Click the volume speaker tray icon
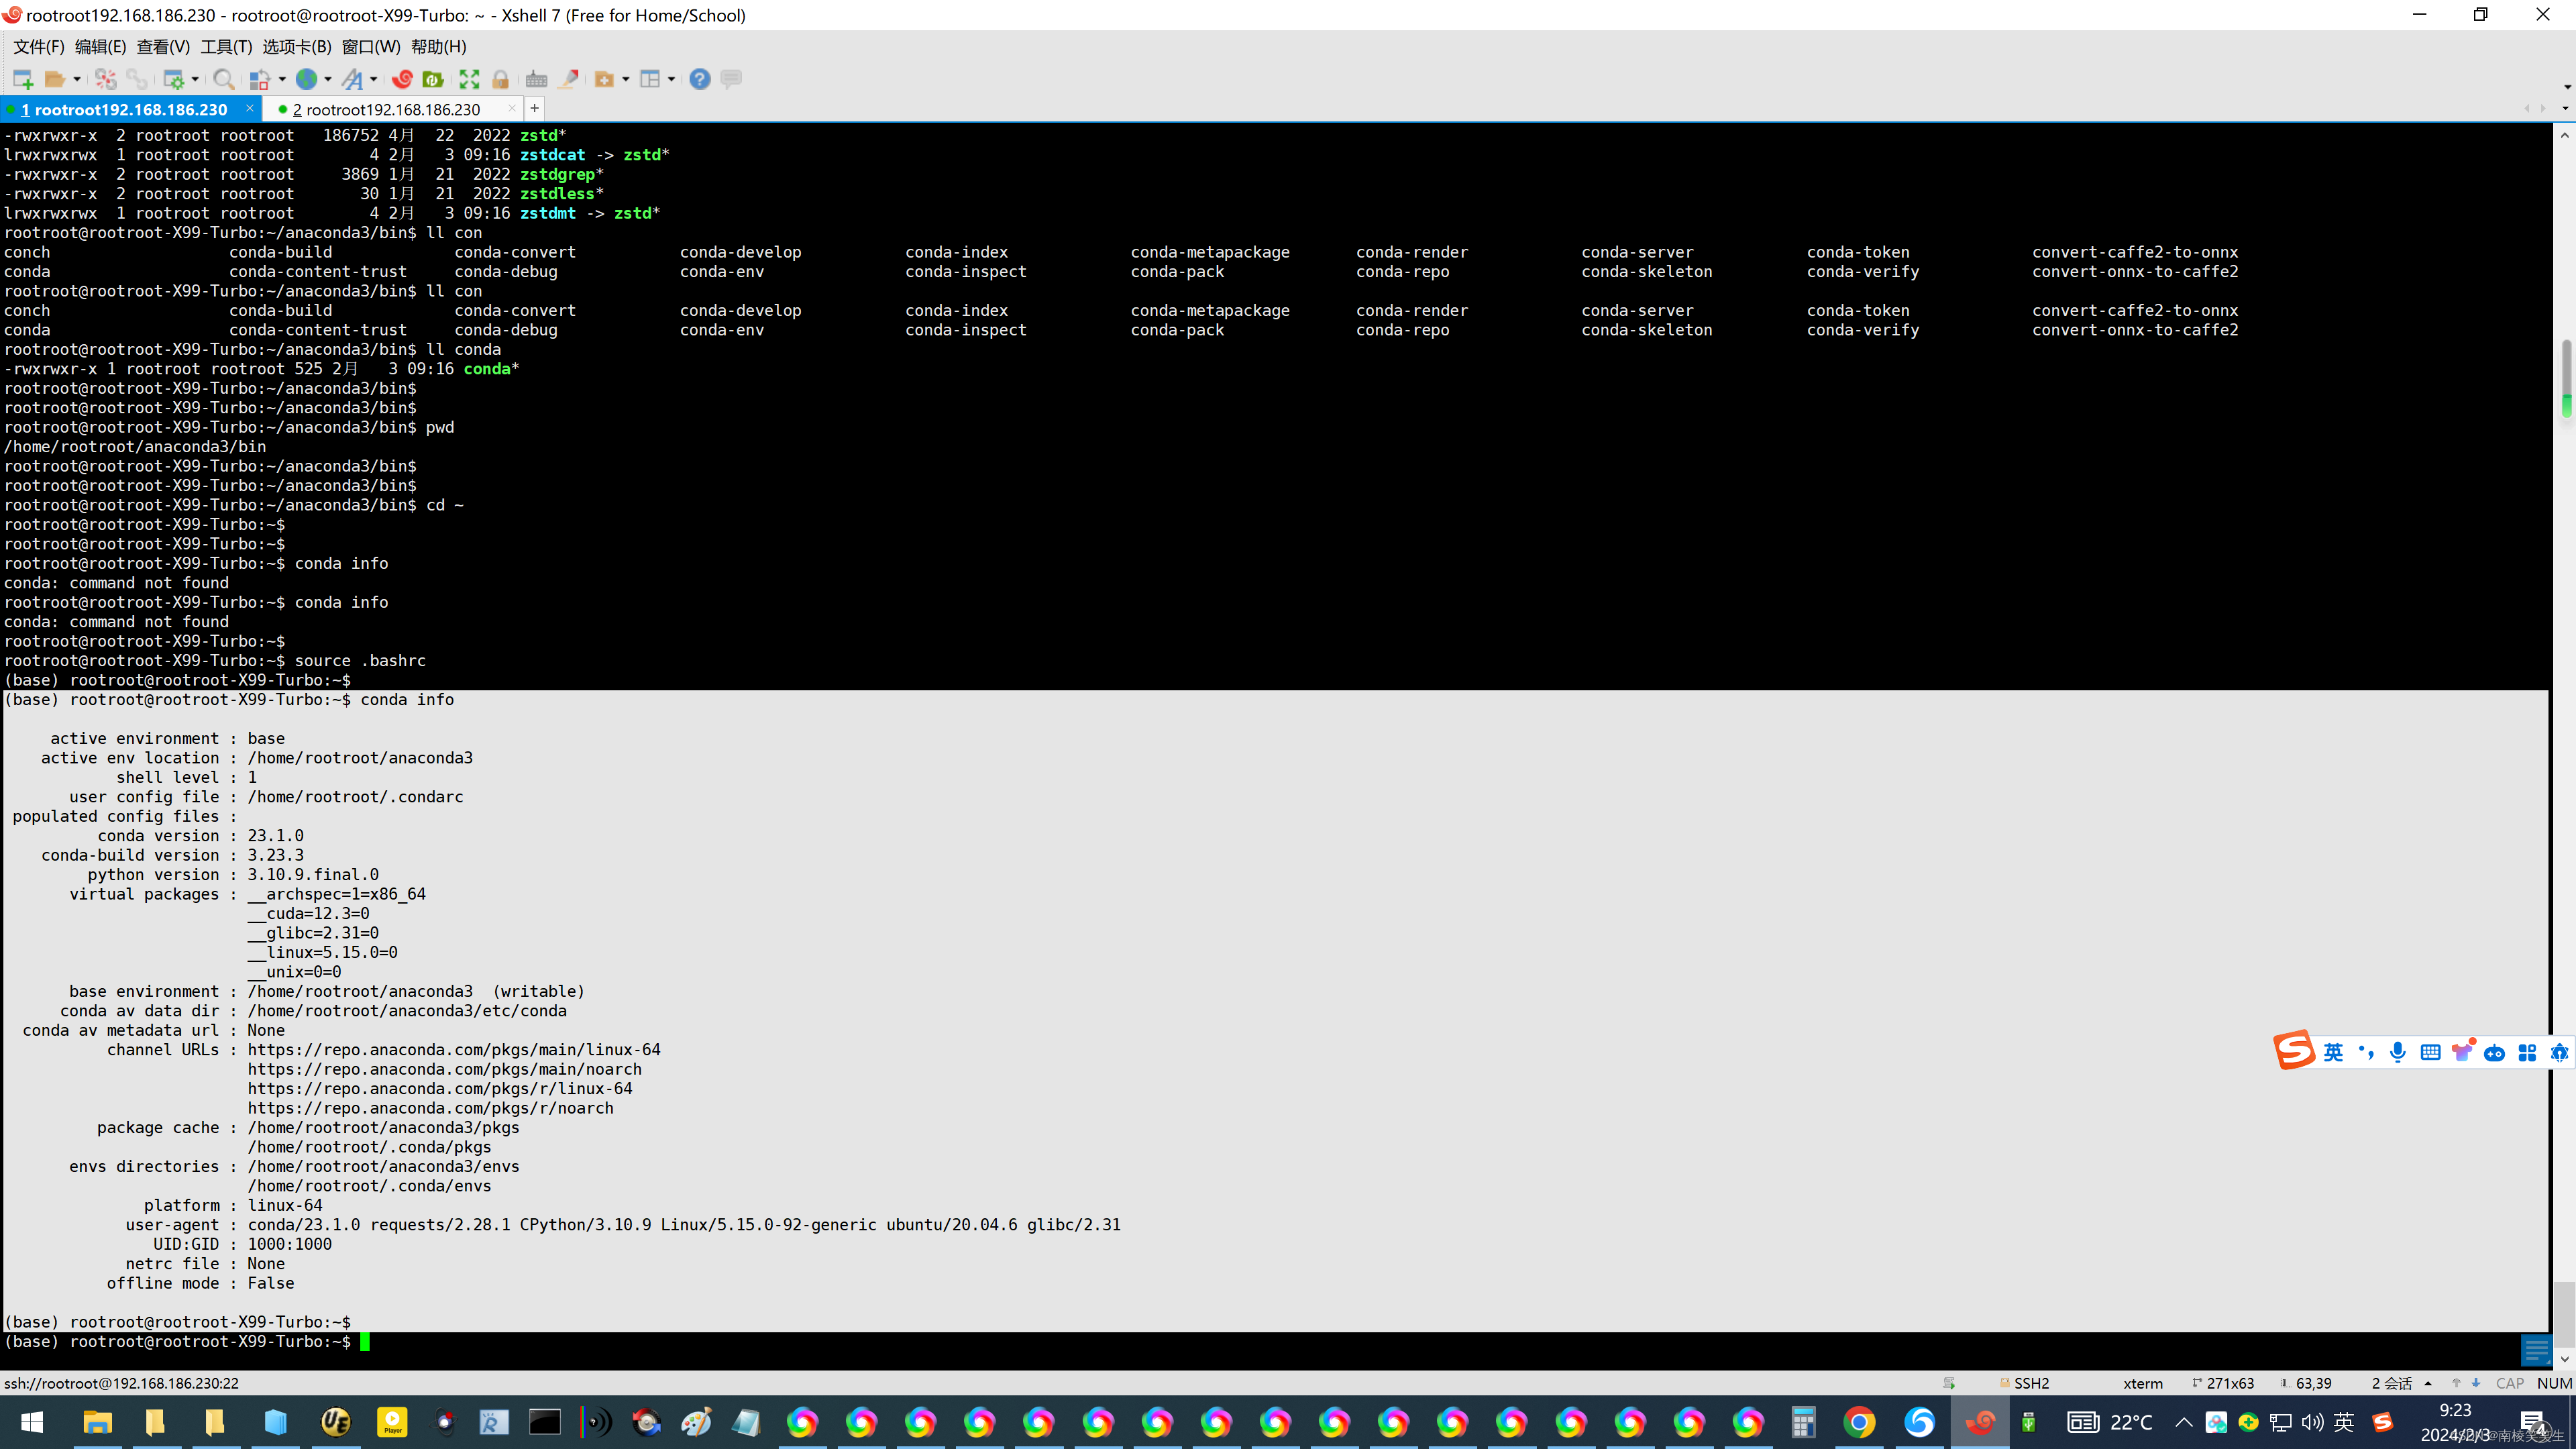This screenshot has width=2576, height=1449. point(2312,1422)
